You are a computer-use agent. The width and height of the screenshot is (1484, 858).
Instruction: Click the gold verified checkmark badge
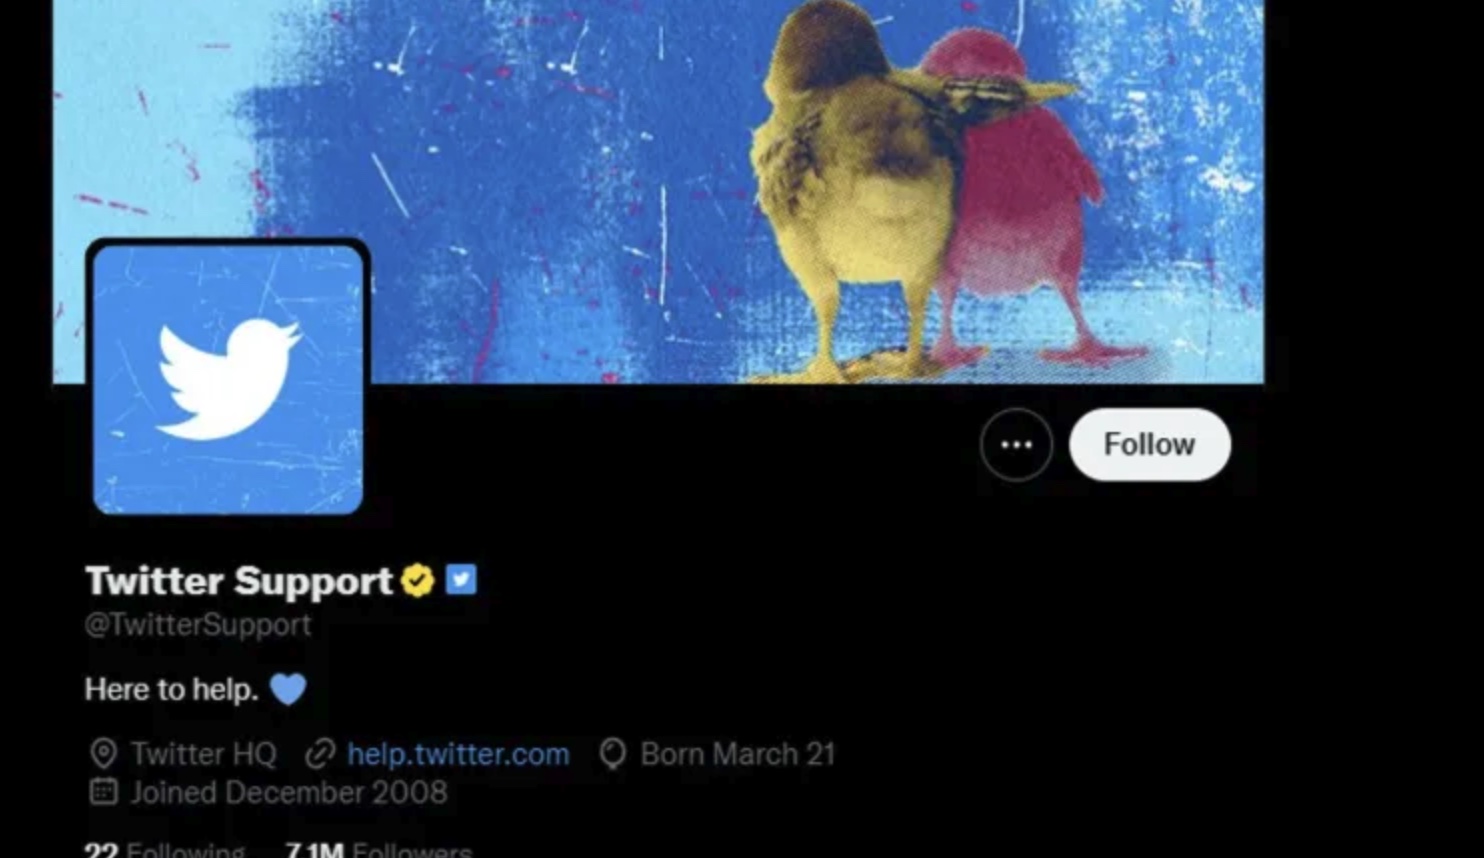click(418, 580)
